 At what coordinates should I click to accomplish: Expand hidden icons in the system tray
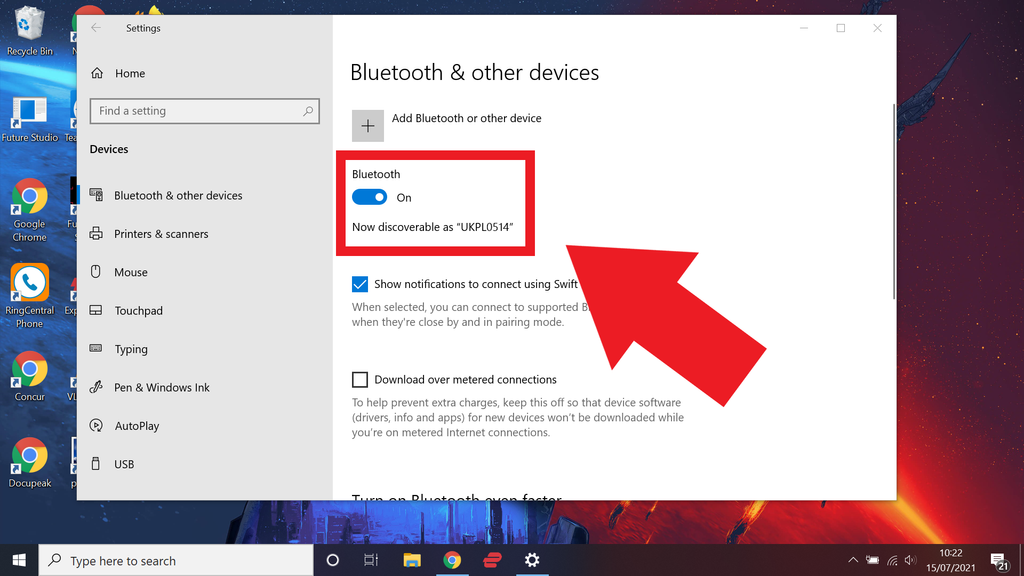coord(853,560)
